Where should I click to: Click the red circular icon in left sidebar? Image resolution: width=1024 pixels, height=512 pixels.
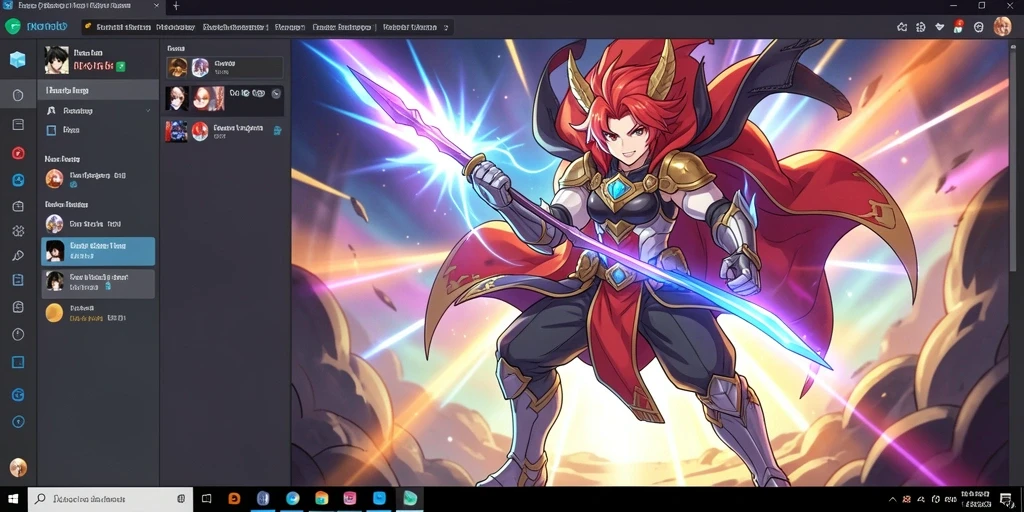pyautogui.click(x=18, y=153)
